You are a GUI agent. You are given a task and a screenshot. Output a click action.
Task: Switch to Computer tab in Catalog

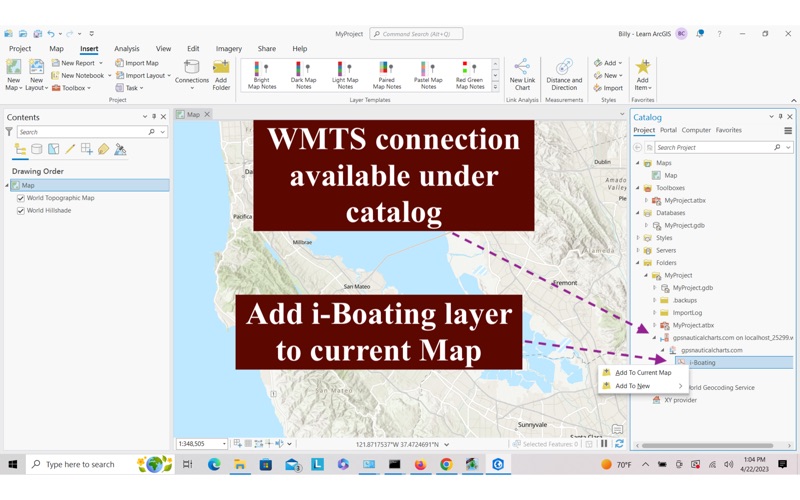pyautogui.click(x=696, y=130)
